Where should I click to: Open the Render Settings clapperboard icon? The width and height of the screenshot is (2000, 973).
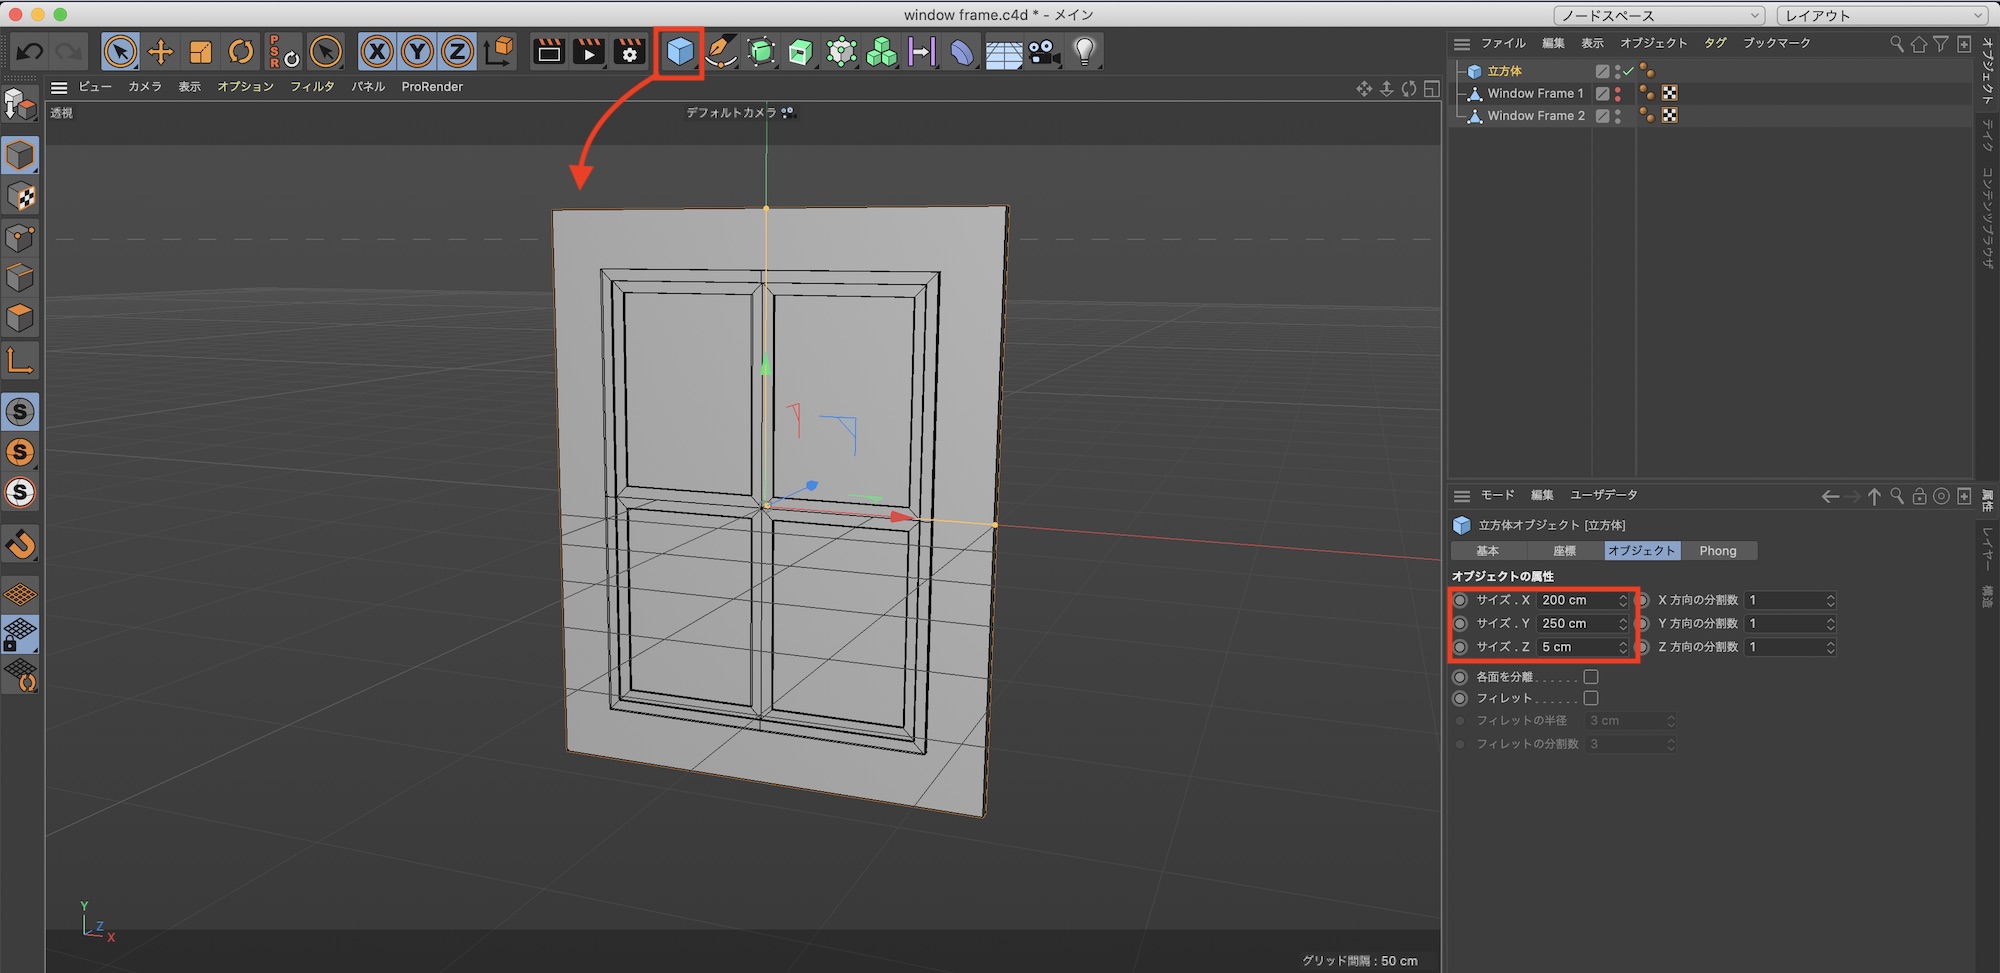point(629,51)
